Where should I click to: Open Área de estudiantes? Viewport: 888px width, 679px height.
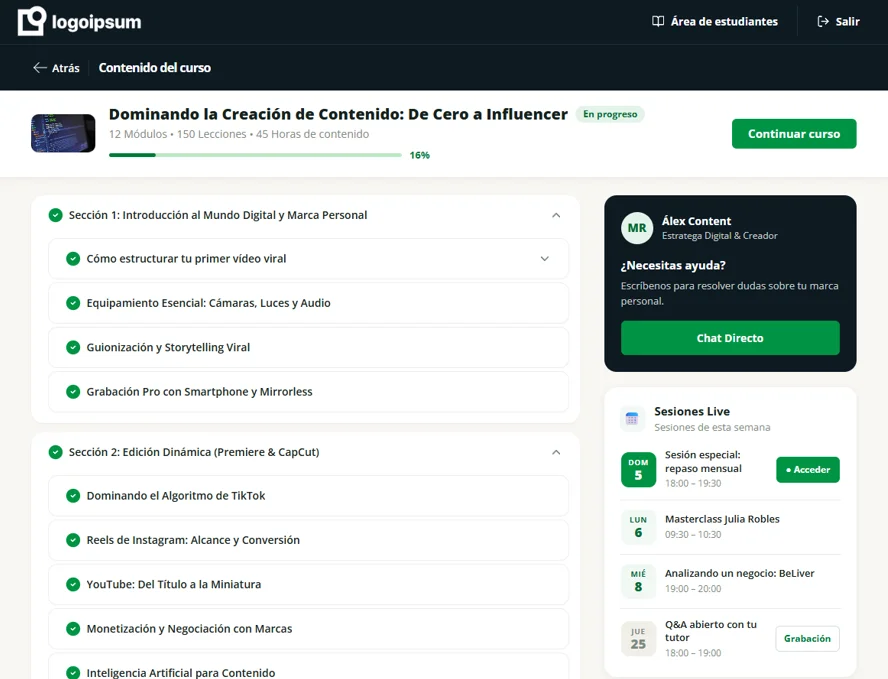715,22
